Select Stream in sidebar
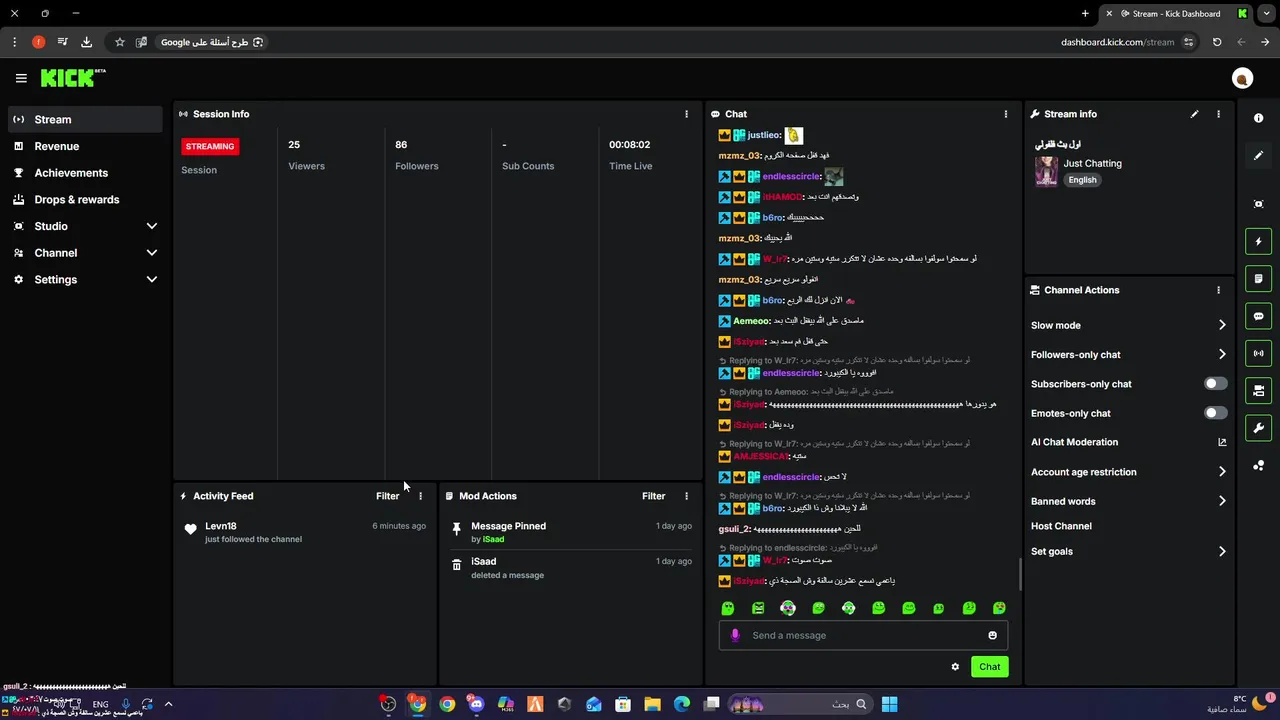This screenshot has height=720, width=1280. point(85,119)
